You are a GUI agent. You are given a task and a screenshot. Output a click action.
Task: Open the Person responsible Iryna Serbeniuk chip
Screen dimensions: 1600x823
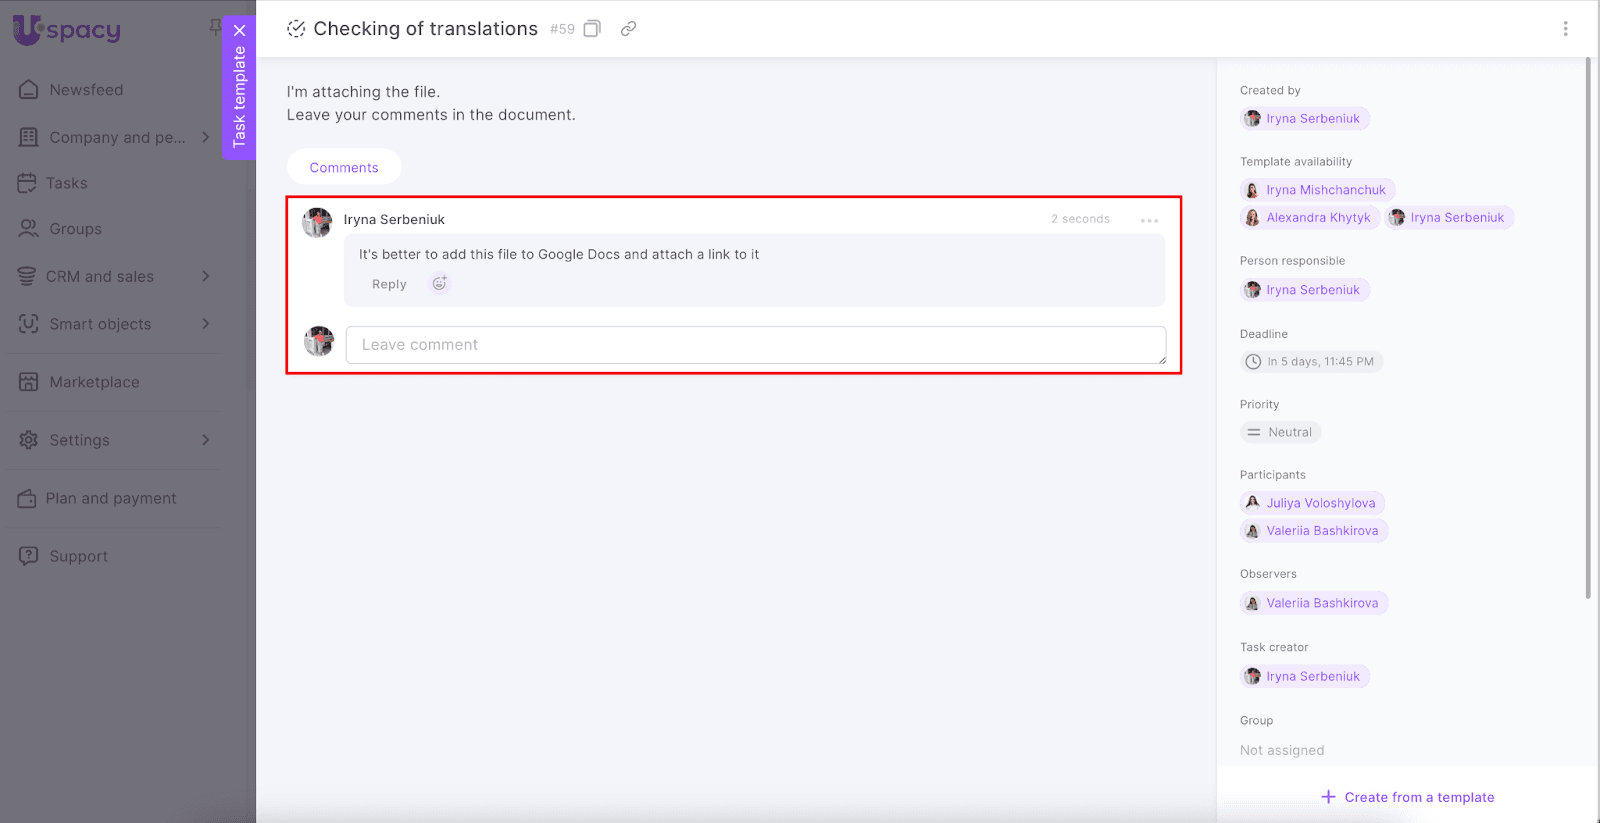[x=1304, y=290]
